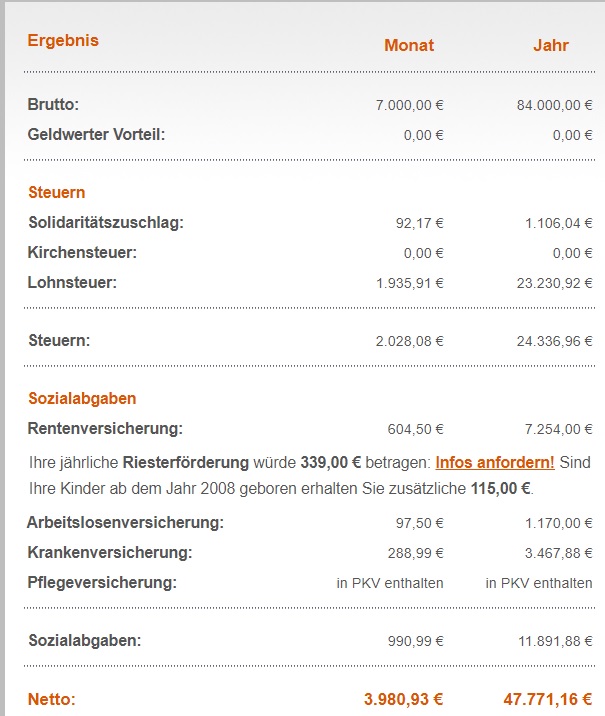Select the Monat column header
The image size is (605, 716).
pyautogui.click(x=409, y=45)
